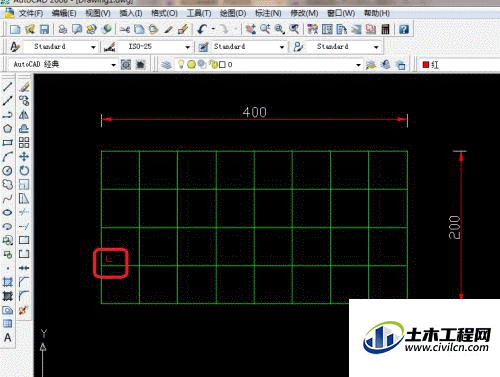The image size is (500, 377).
Task: Pick the Polyline tool
Action: pyautogui.click(x=8, y=115)
